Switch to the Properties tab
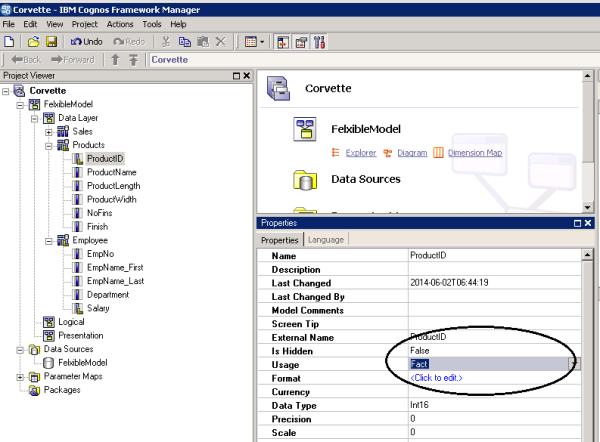Image resolution: width=600 pixels, height=442 pixels. click(280, 240)
